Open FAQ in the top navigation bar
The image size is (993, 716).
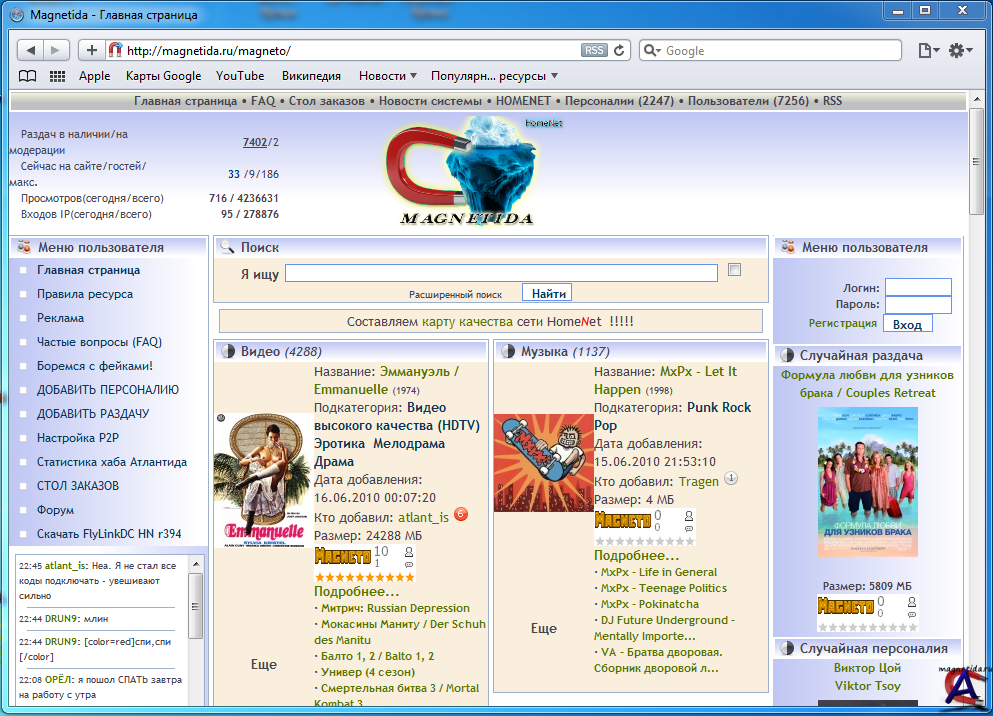point(263,101)
